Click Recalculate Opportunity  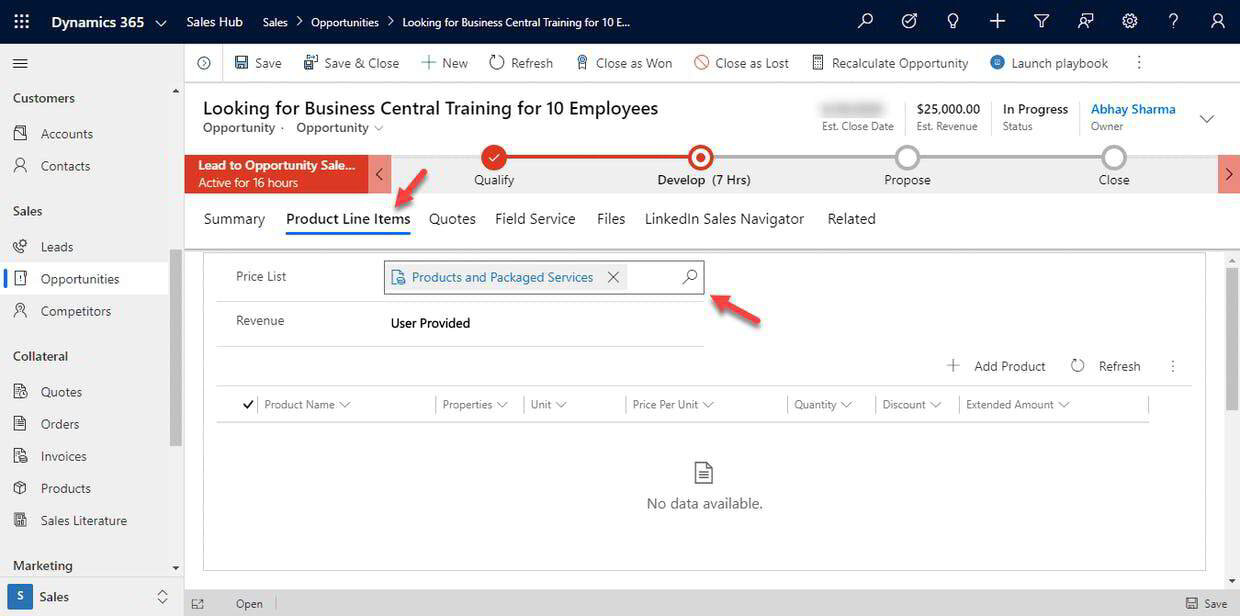point(889,63)
